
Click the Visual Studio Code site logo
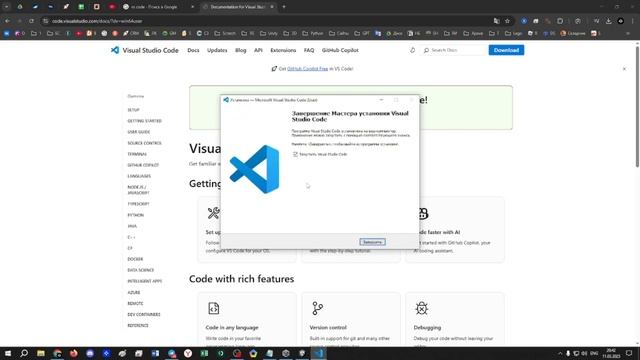[145, 50]
